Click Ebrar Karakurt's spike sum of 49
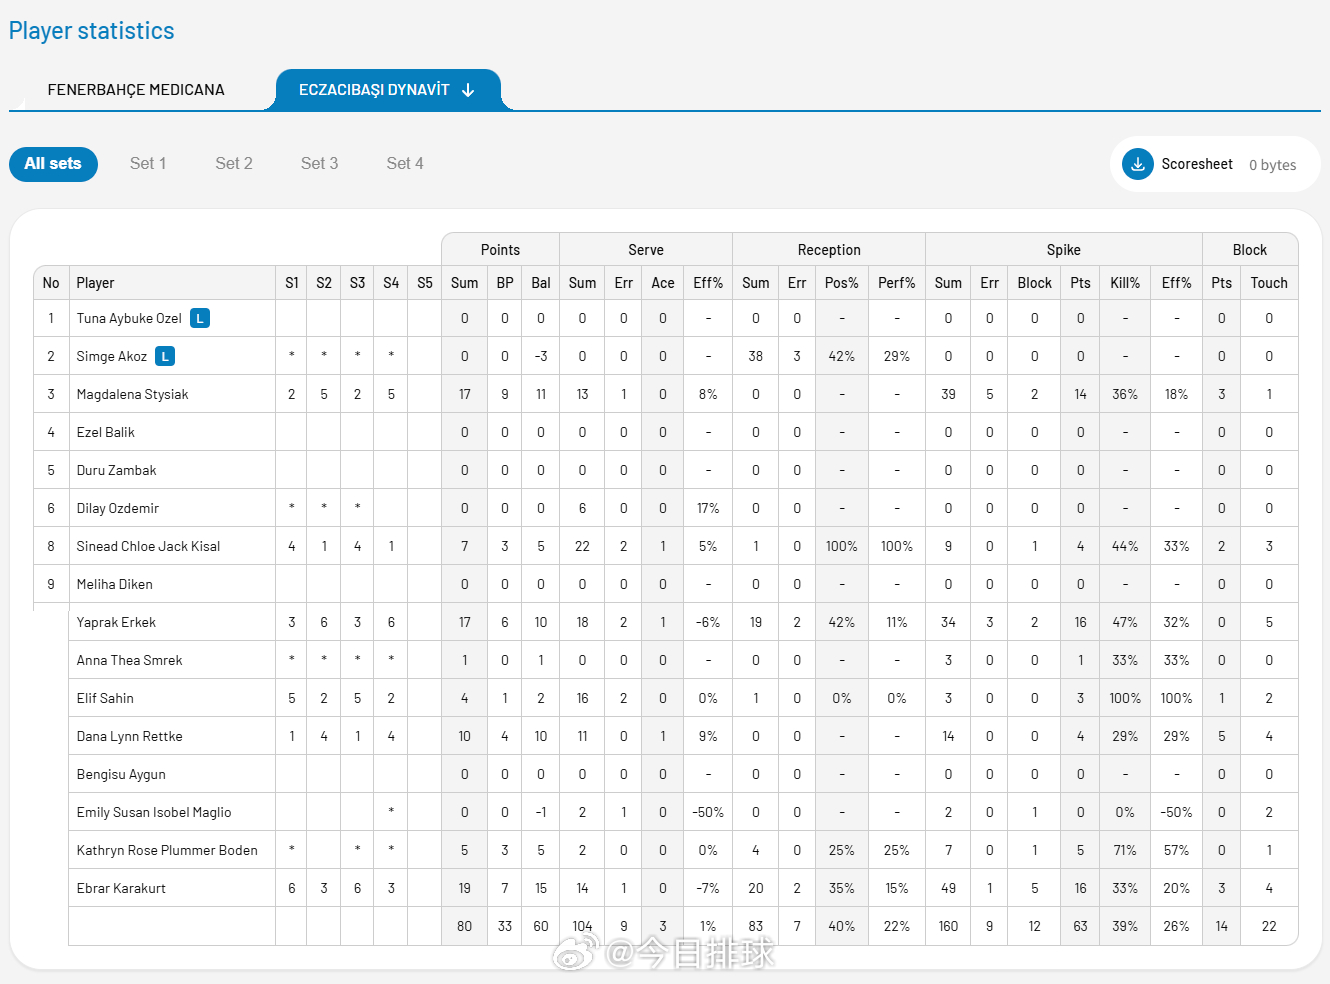This screenshot has height=984, width=1330. coord(948,889)
